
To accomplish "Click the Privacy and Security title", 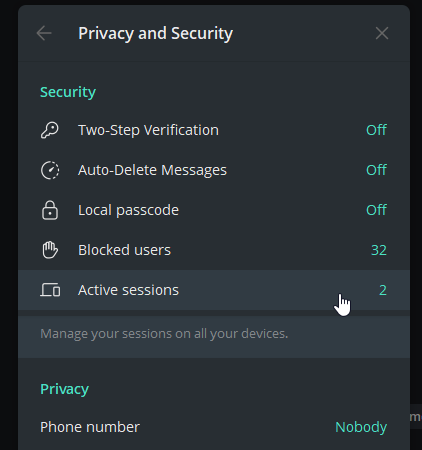I will pyautogui.click(x=155, y=33).
